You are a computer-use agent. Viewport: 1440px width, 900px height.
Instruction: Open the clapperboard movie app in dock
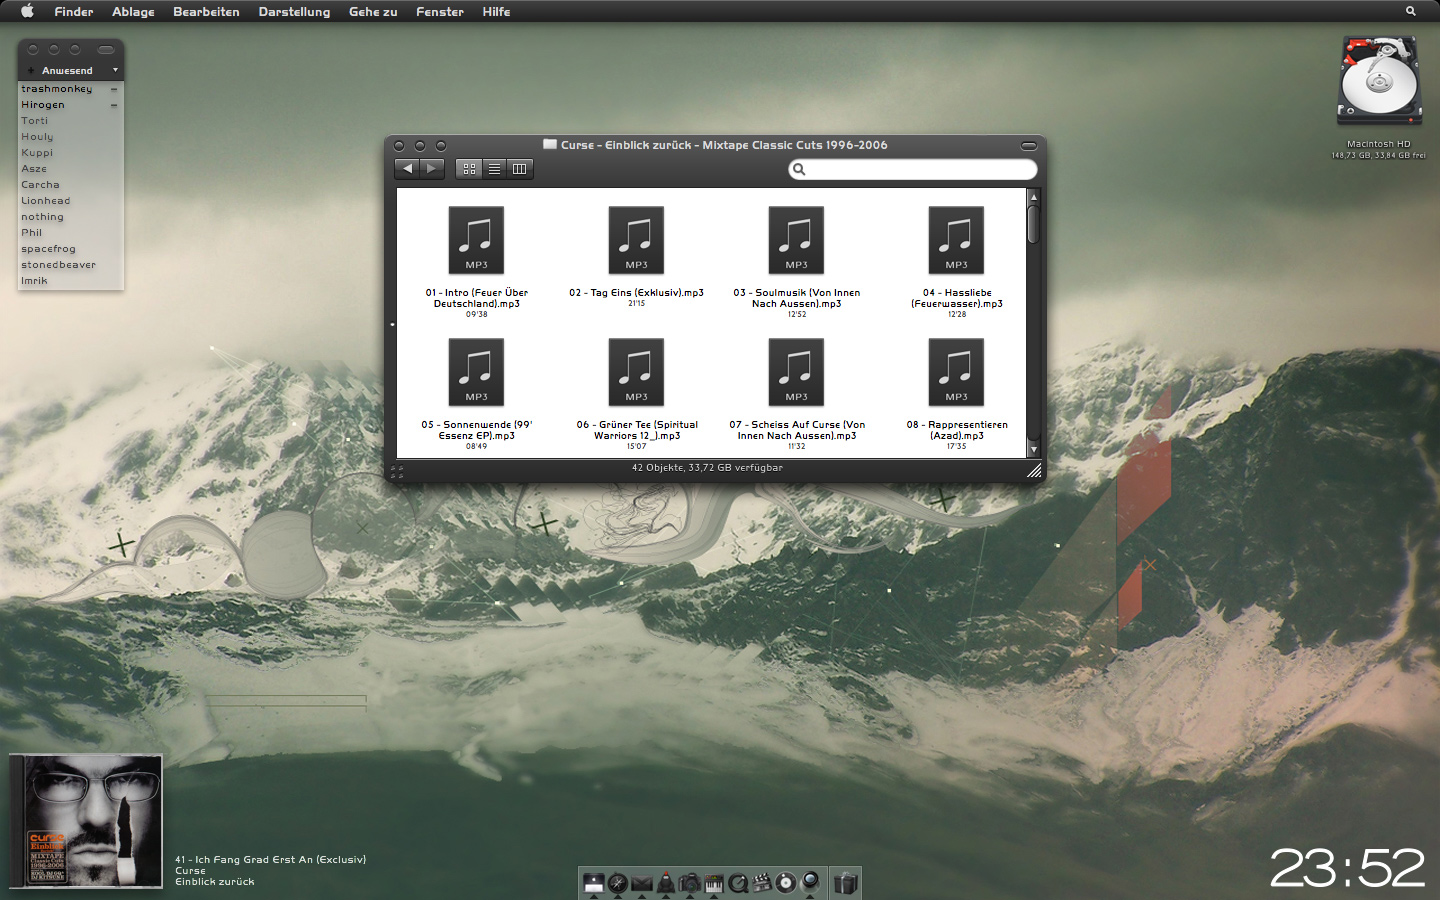762,883
